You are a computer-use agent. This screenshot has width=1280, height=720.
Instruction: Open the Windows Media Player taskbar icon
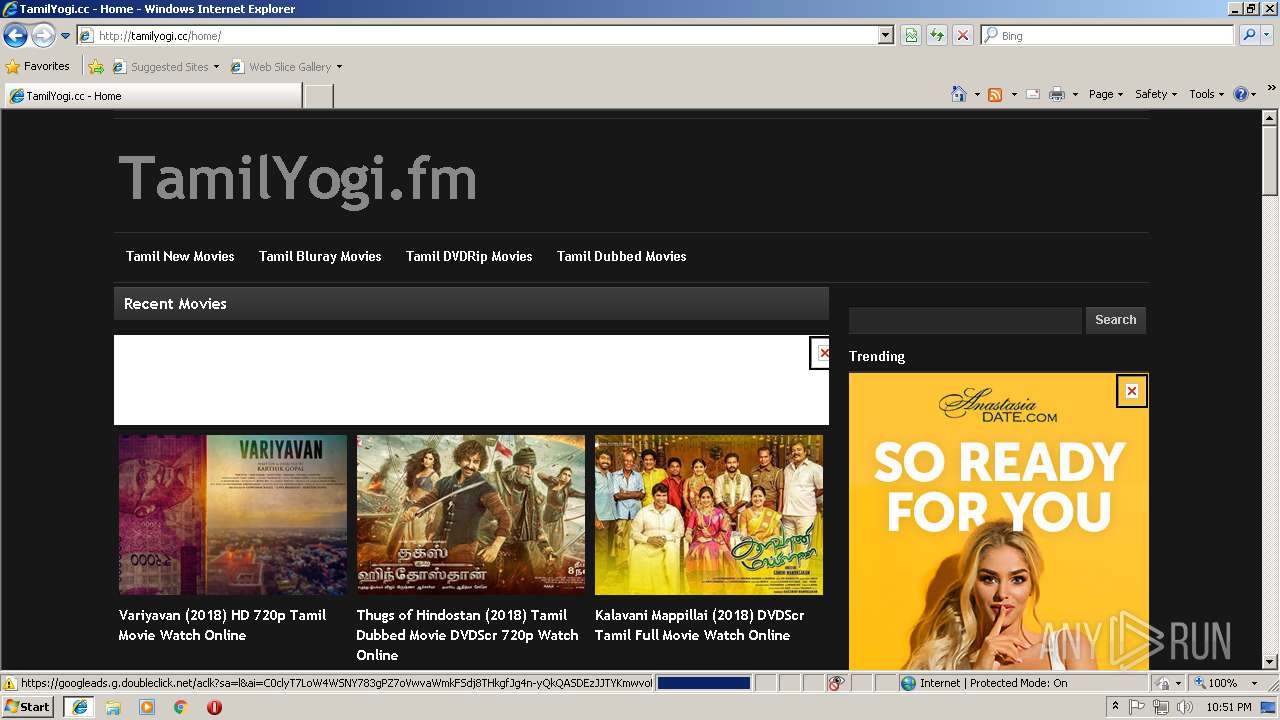click(x=147, y=707)
